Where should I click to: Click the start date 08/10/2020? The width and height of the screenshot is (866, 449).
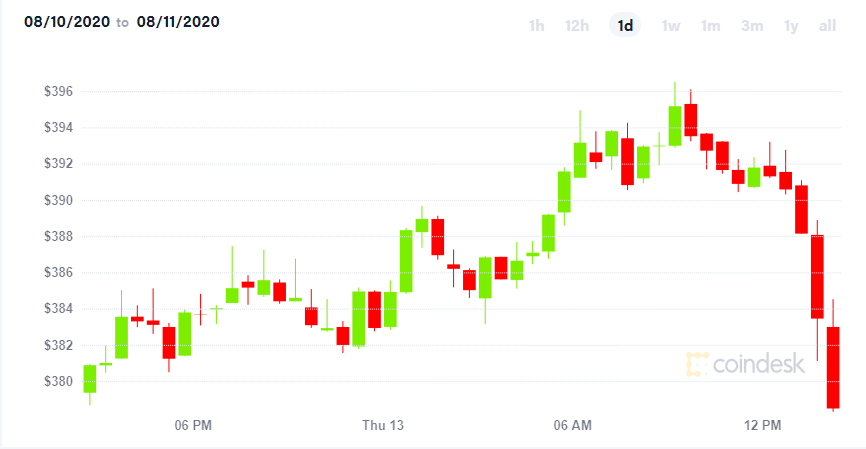pyautogui.click(x=67, y=22)
